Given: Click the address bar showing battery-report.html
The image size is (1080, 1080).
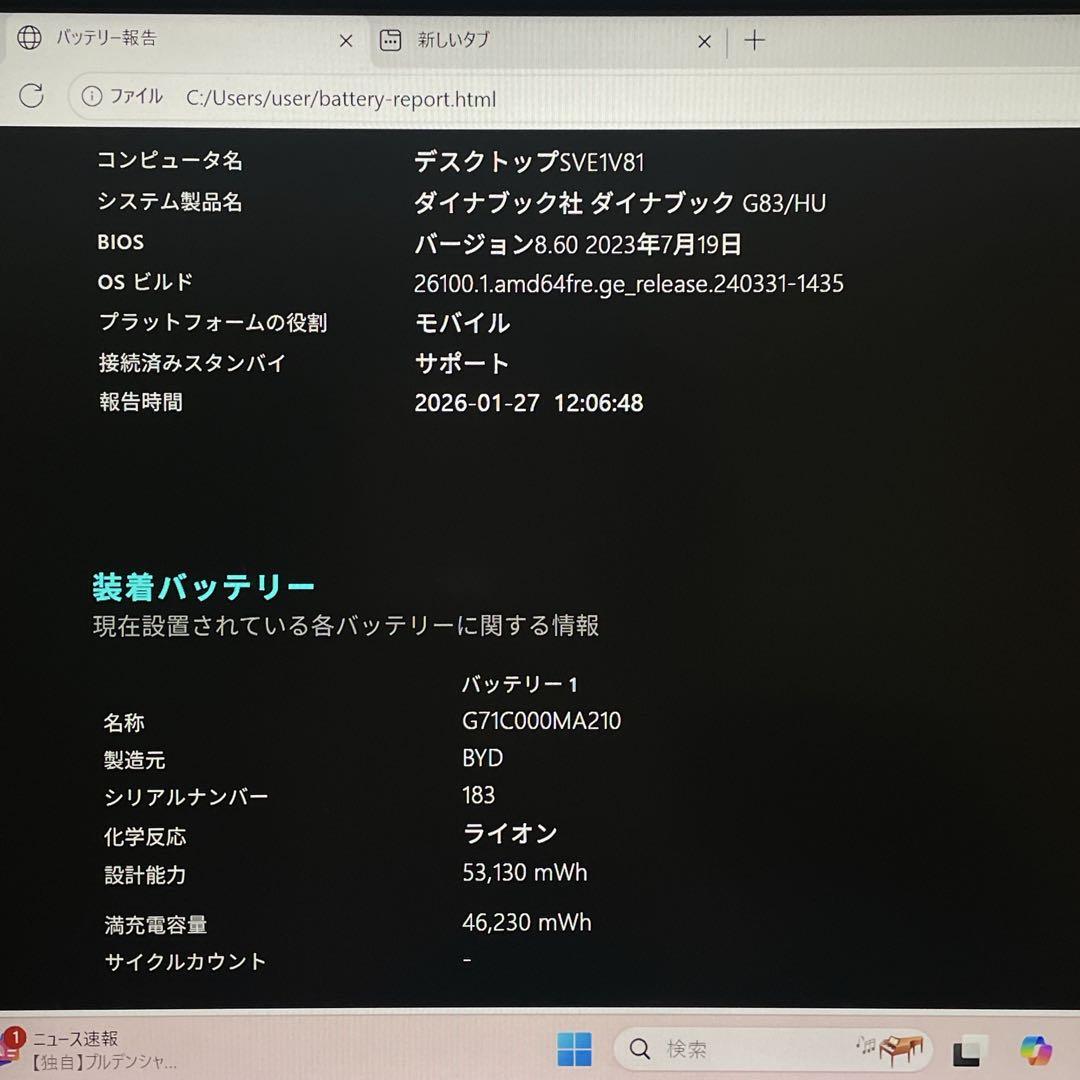Looking at the screenshot, I should click(x=340, y=99).
